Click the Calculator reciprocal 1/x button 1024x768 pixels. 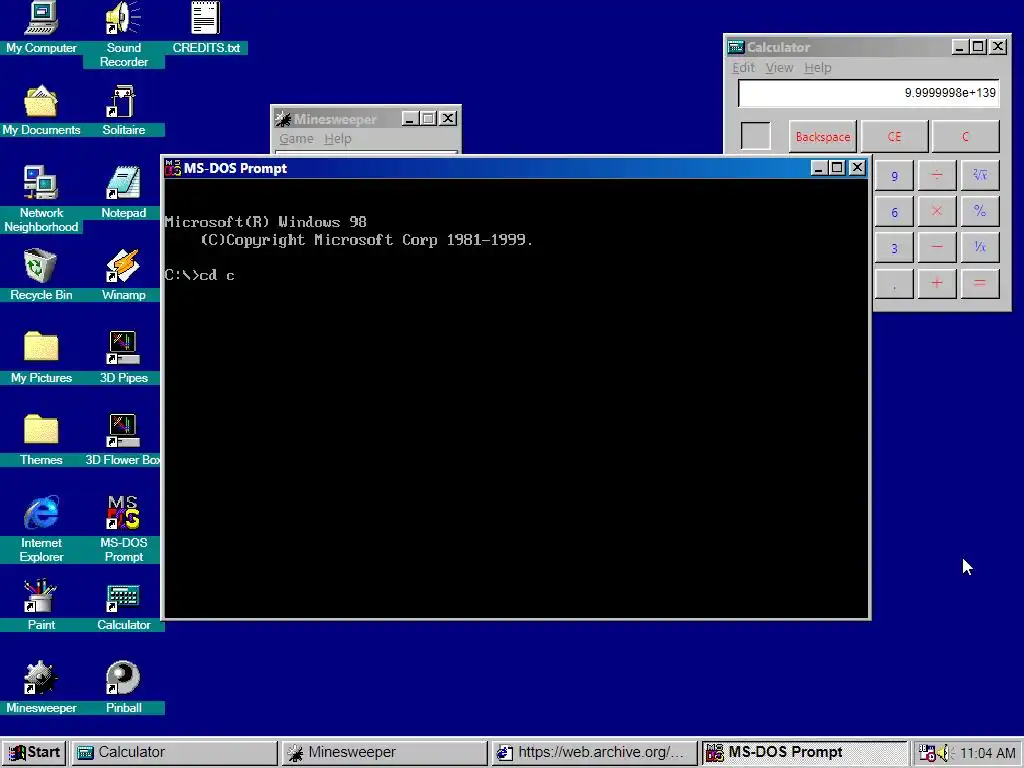pyautogui.click(x=980, y=248)
